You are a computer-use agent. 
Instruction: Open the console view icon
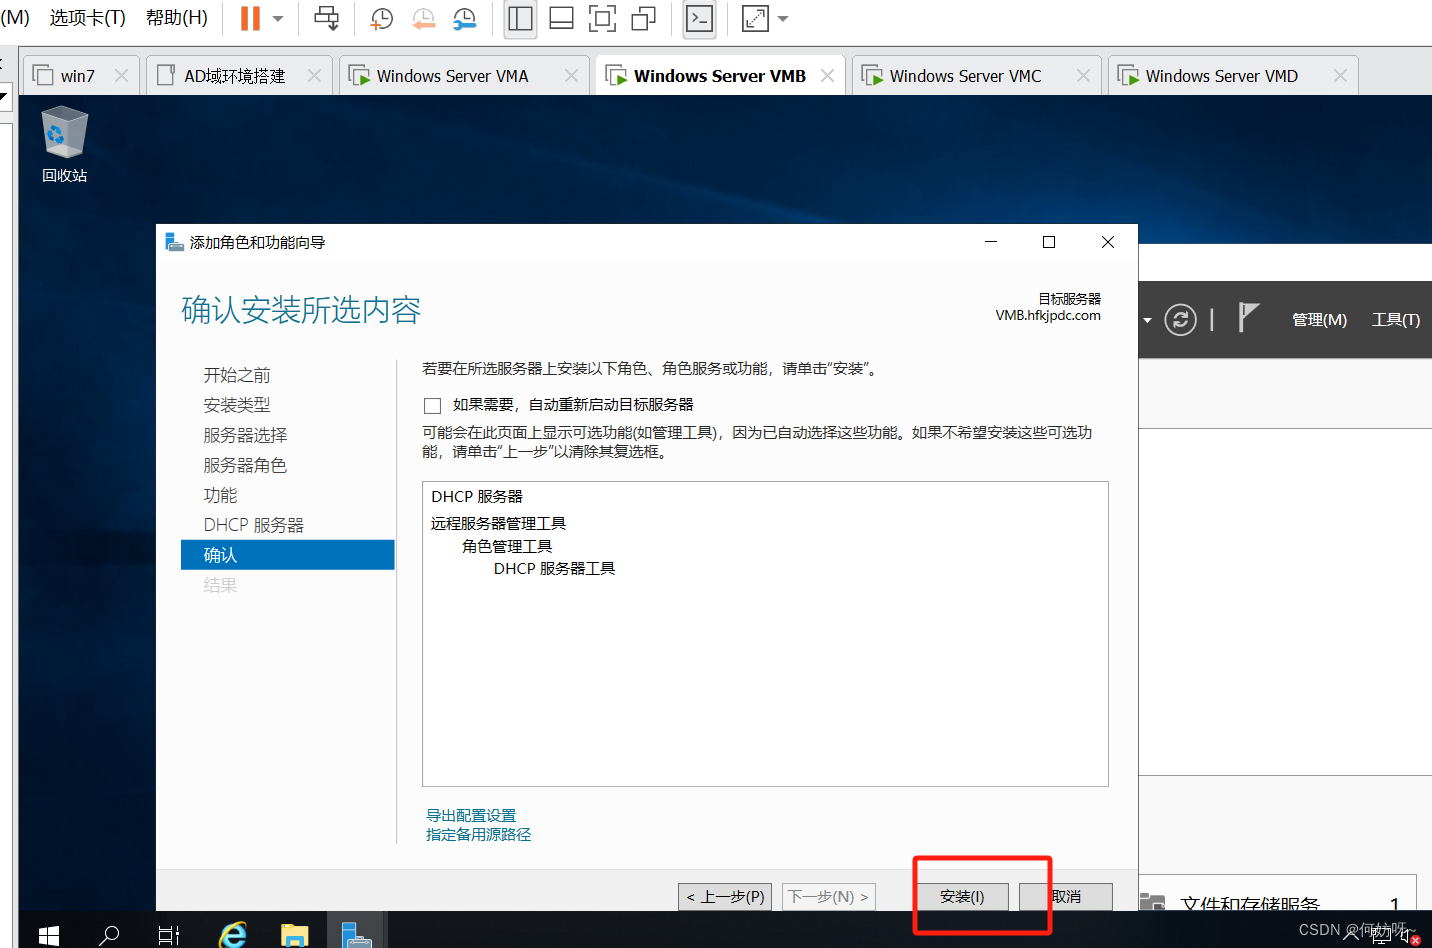pos(699,18)
